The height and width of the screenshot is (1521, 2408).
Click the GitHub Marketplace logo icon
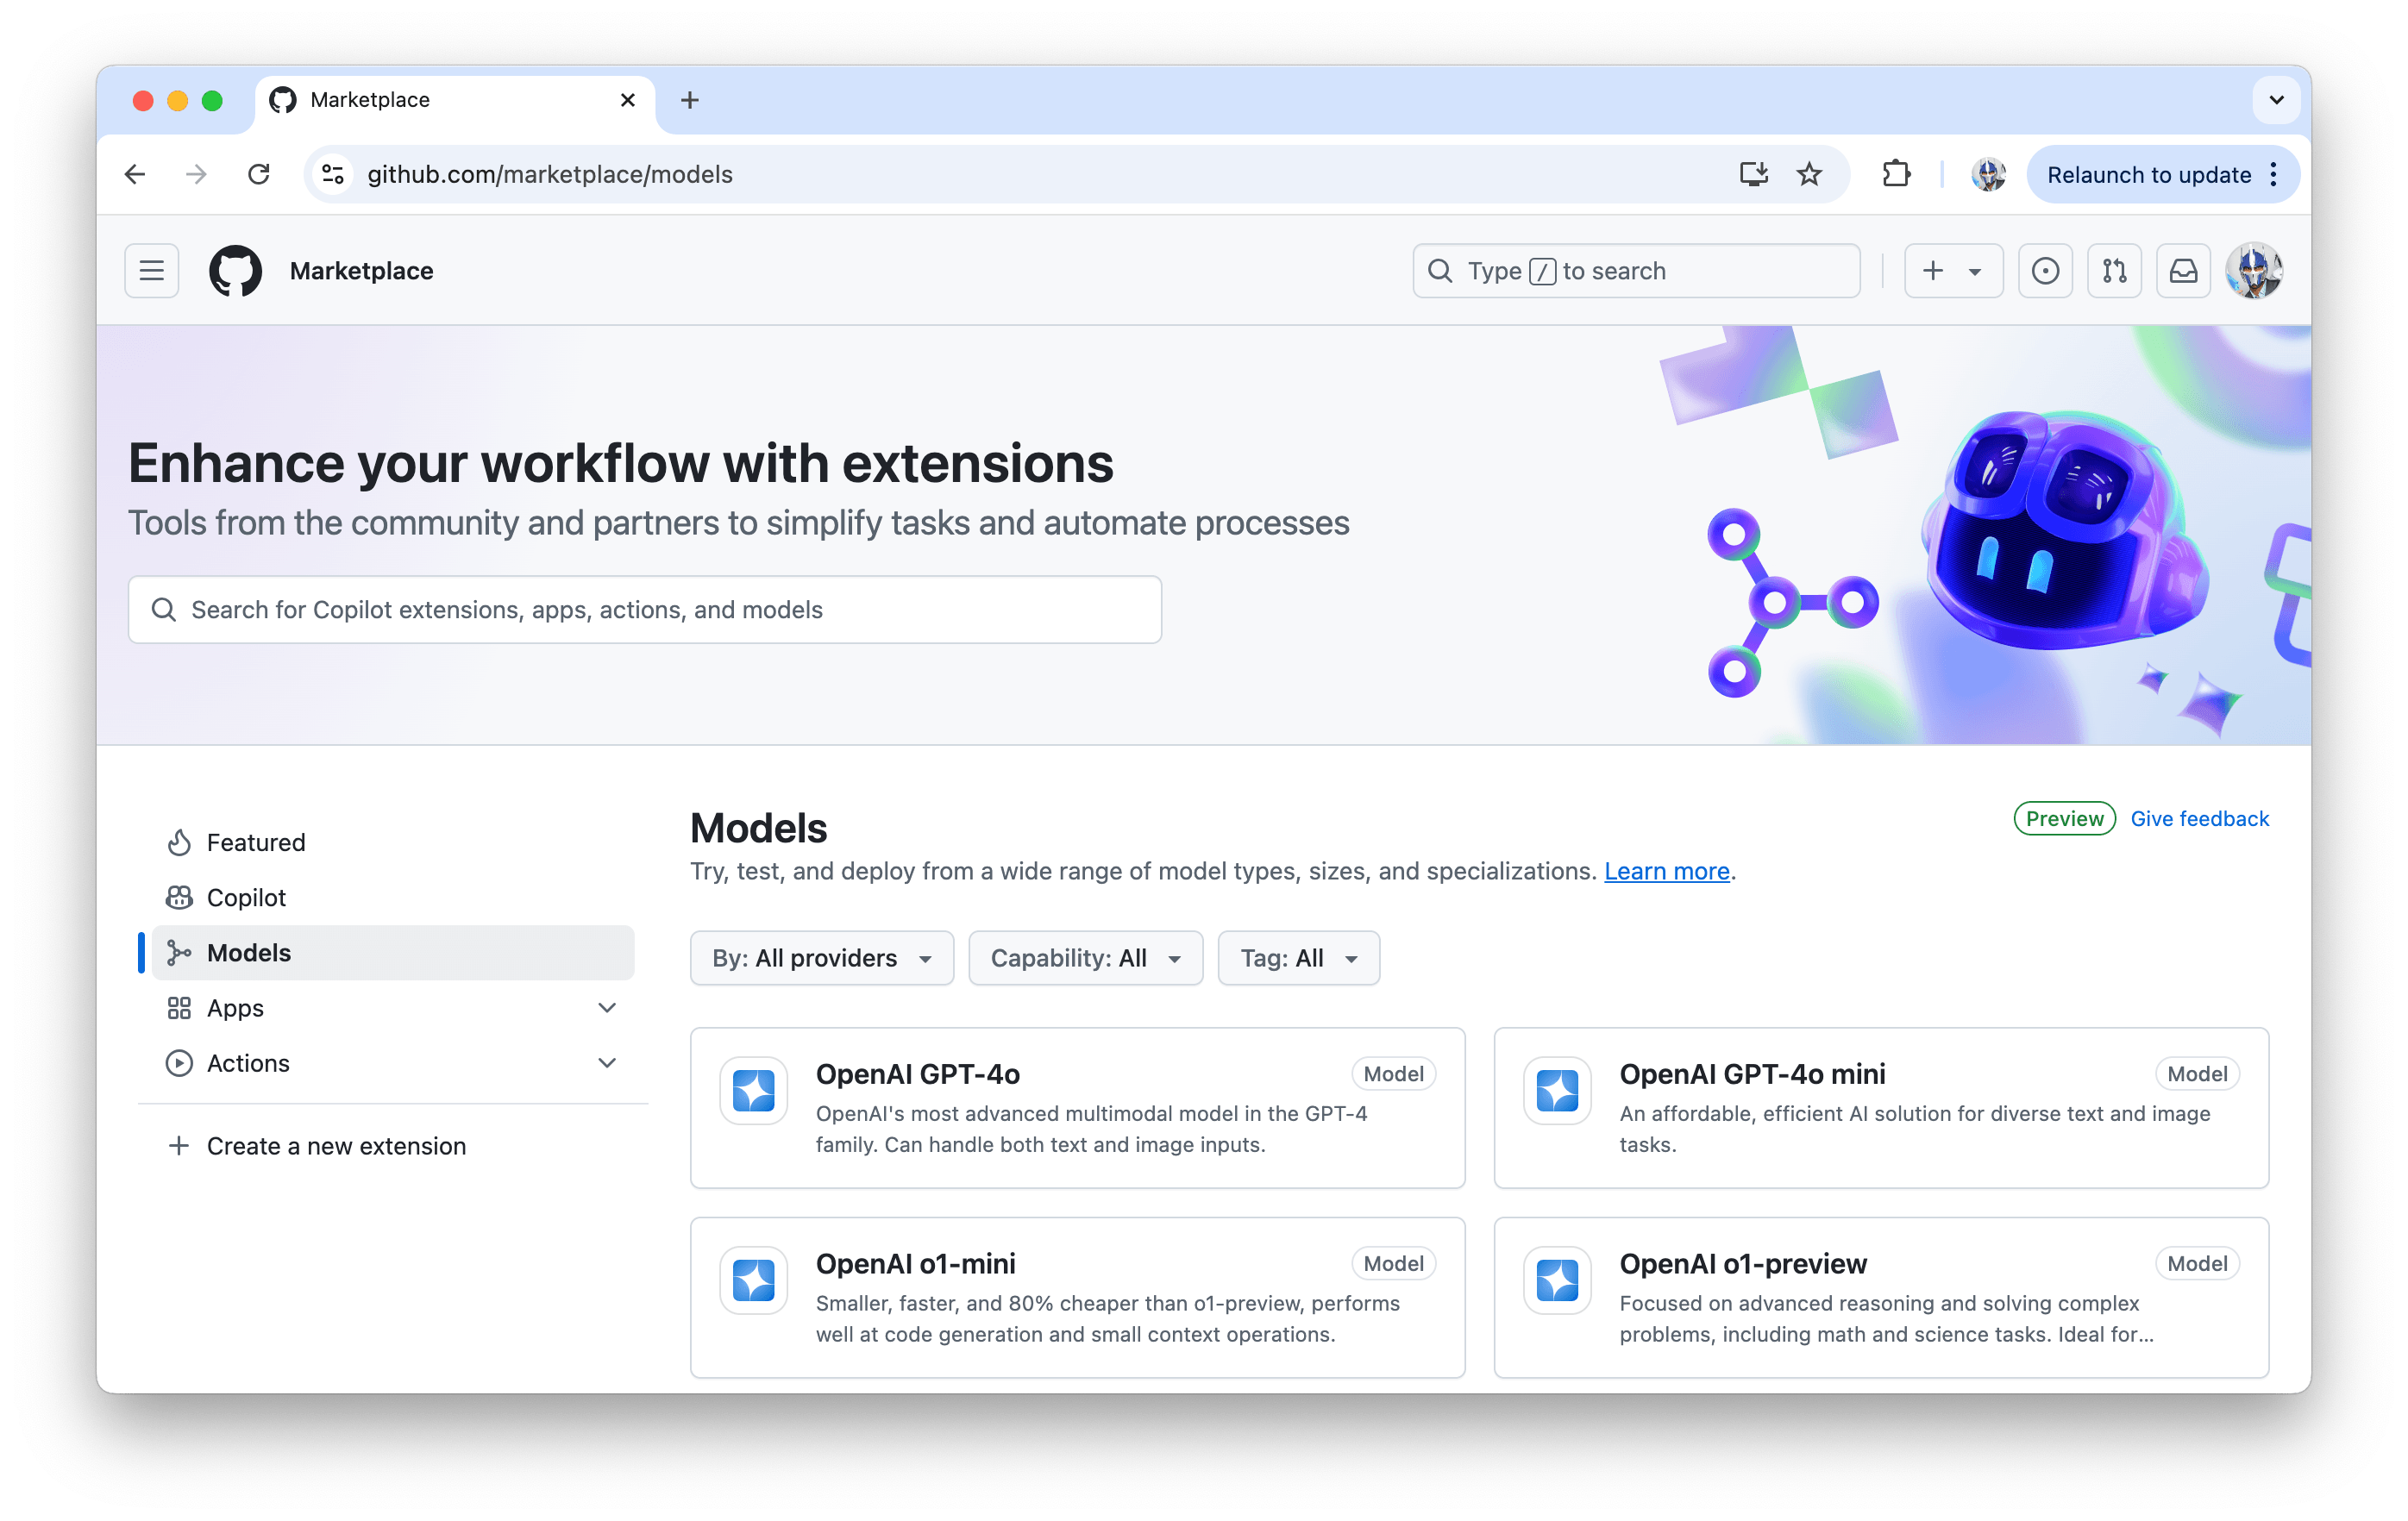point(233,270)
